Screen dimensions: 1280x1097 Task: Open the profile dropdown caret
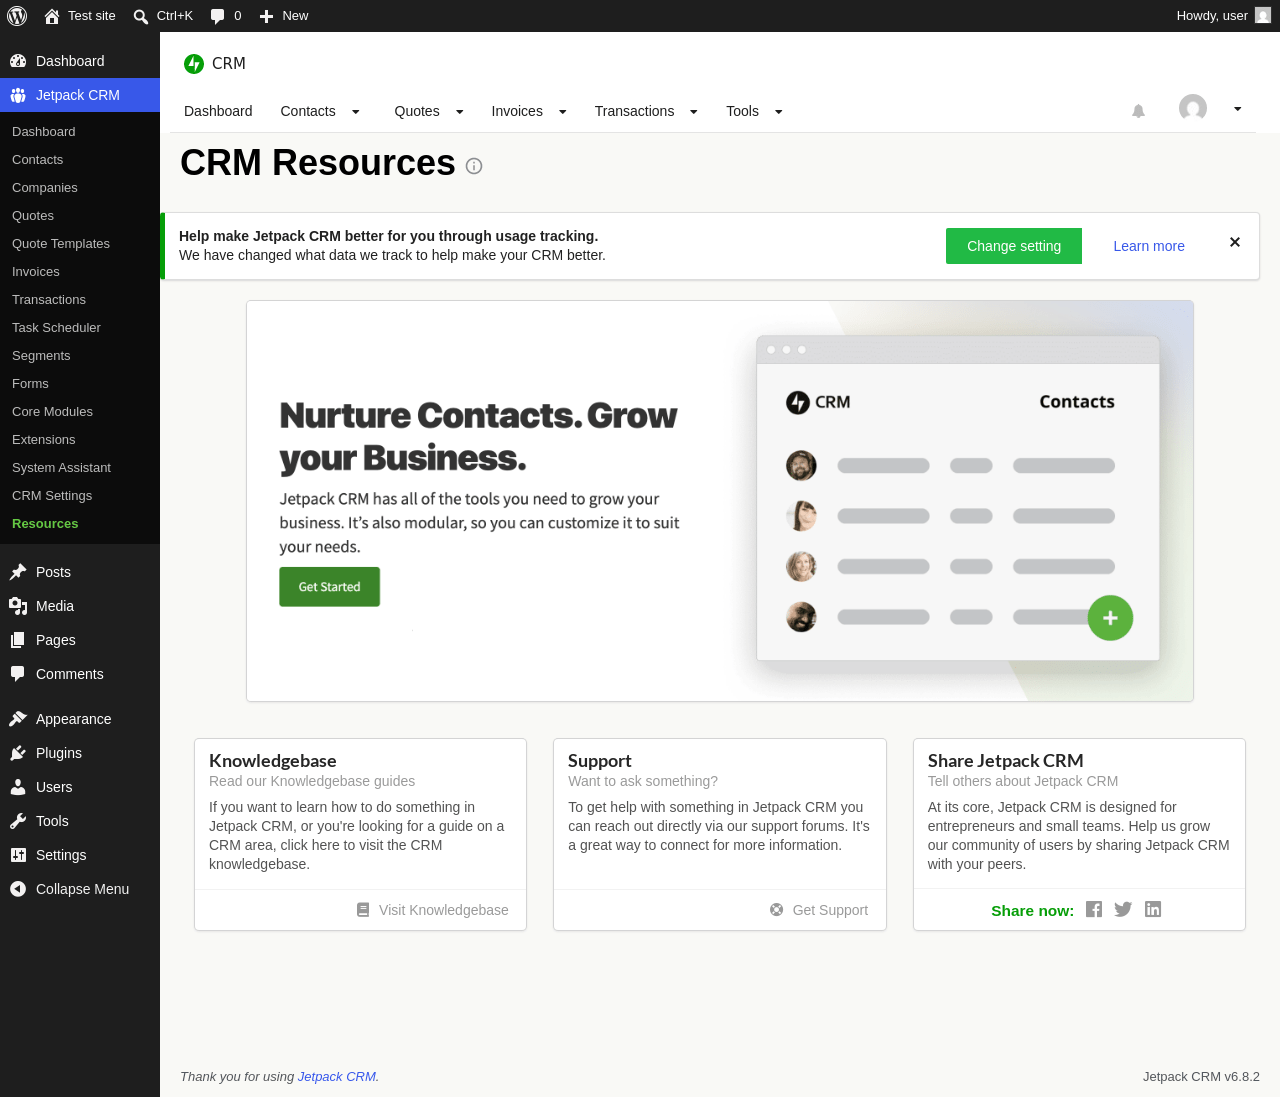pos(1237,109)
